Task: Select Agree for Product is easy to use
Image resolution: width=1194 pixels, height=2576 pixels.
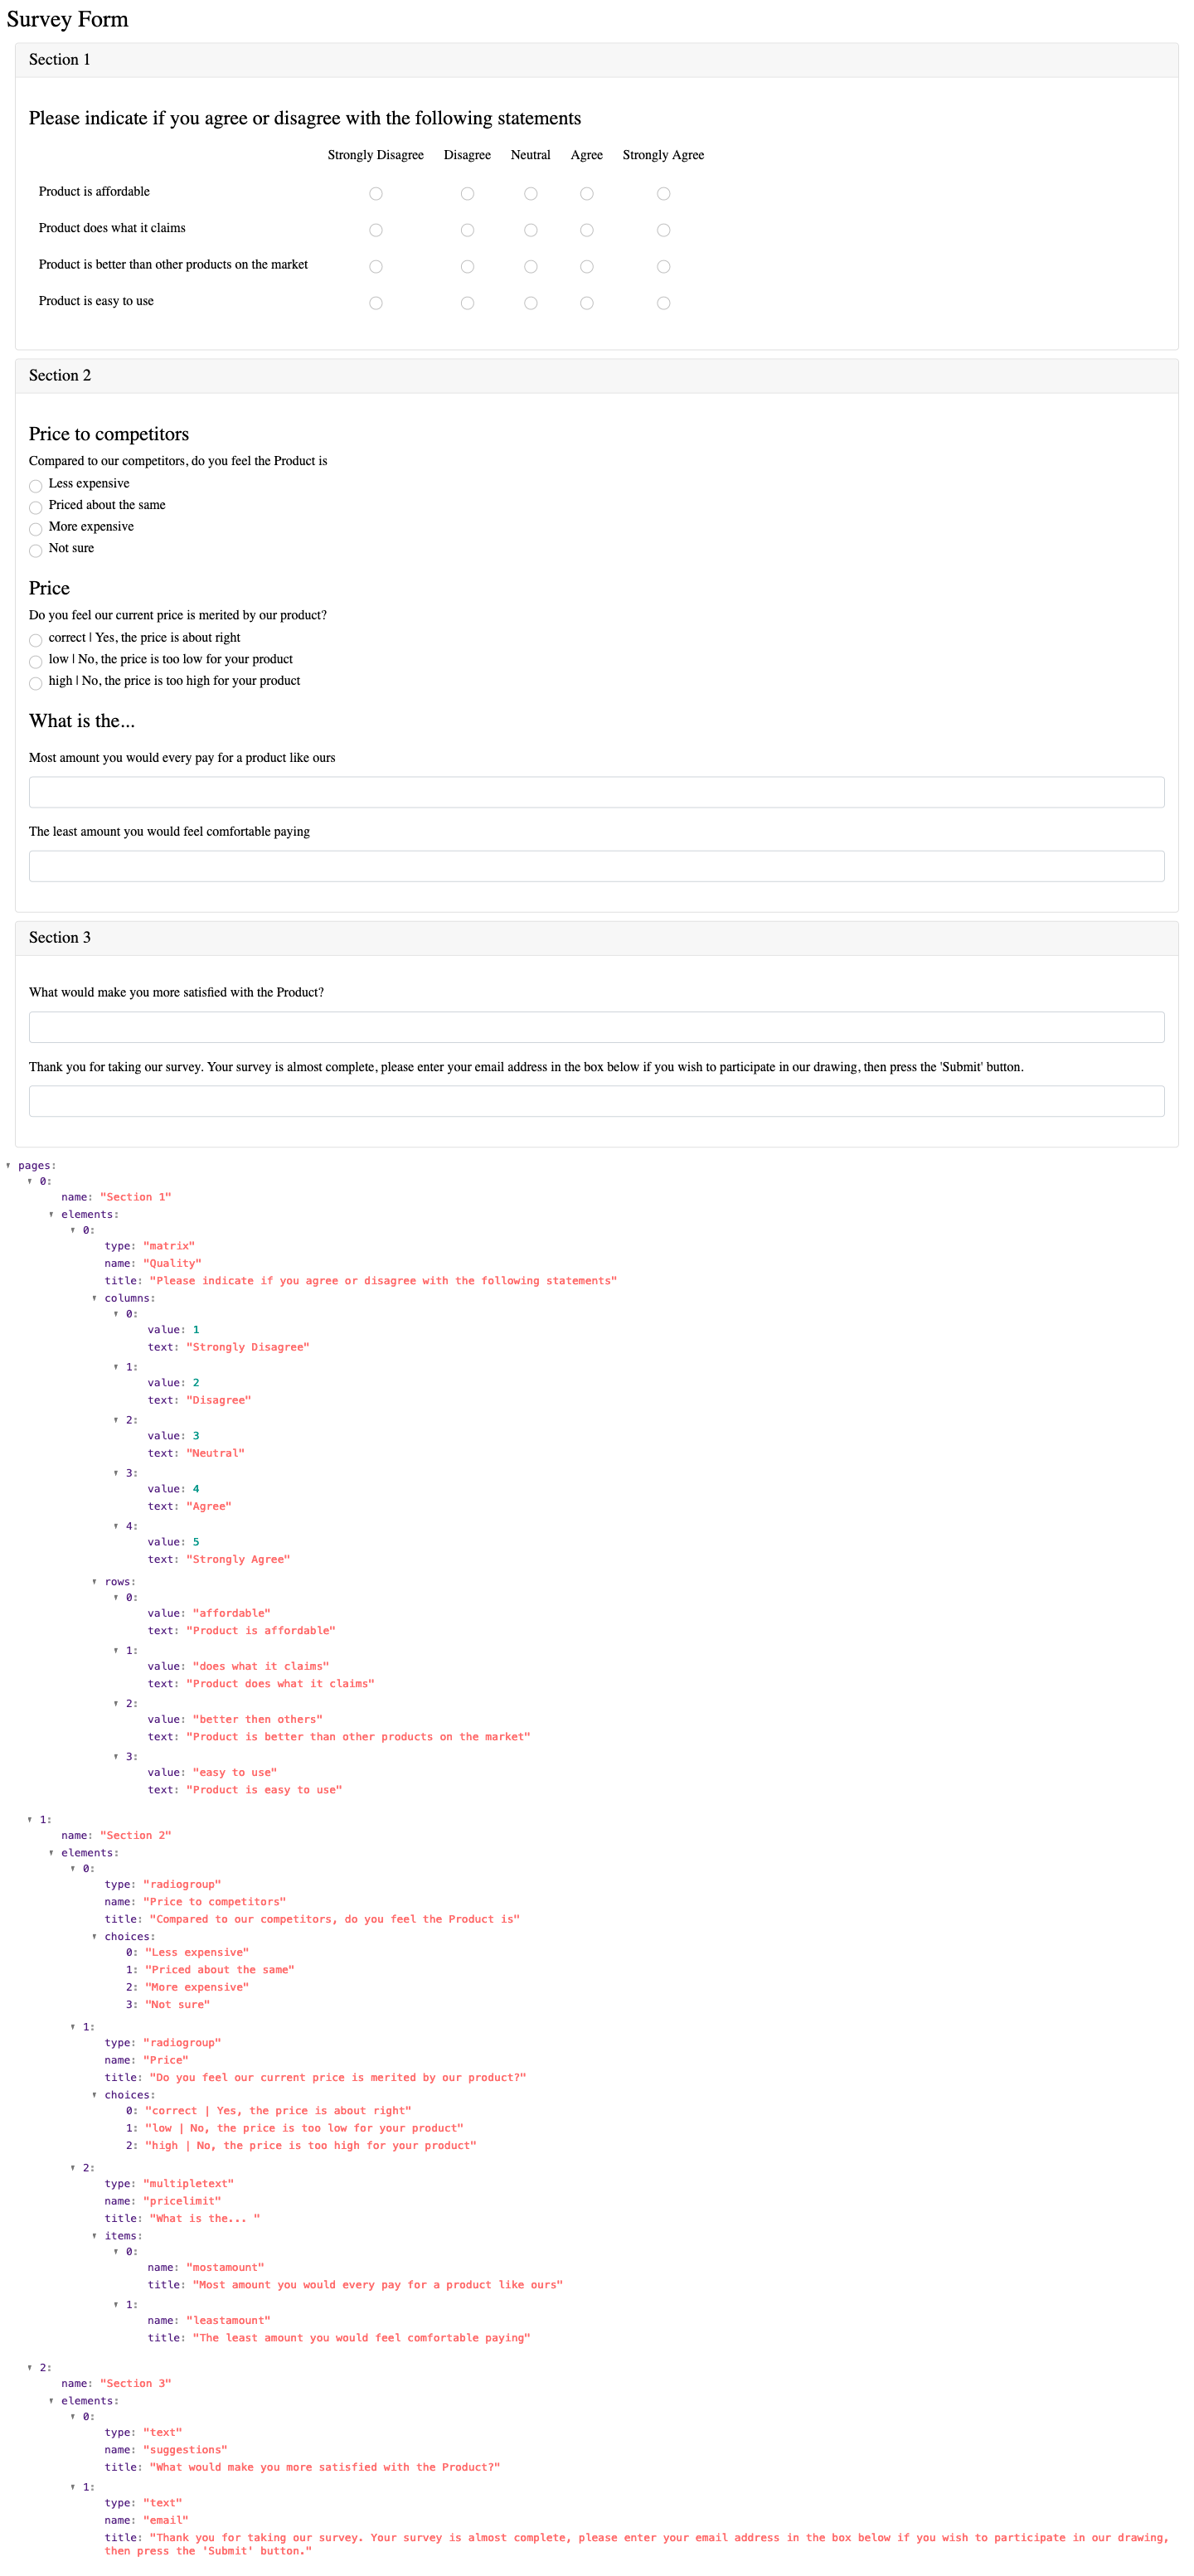Action: (x=587, y=303)
